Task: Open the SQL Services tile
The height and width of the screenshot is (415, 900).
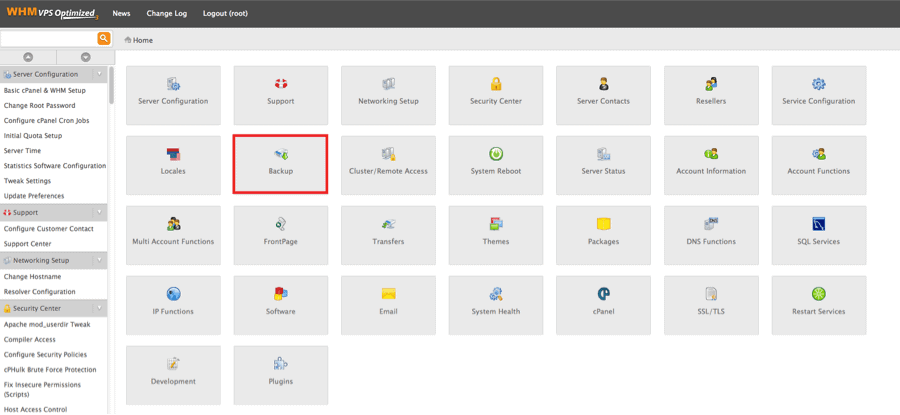Action: 818,235
